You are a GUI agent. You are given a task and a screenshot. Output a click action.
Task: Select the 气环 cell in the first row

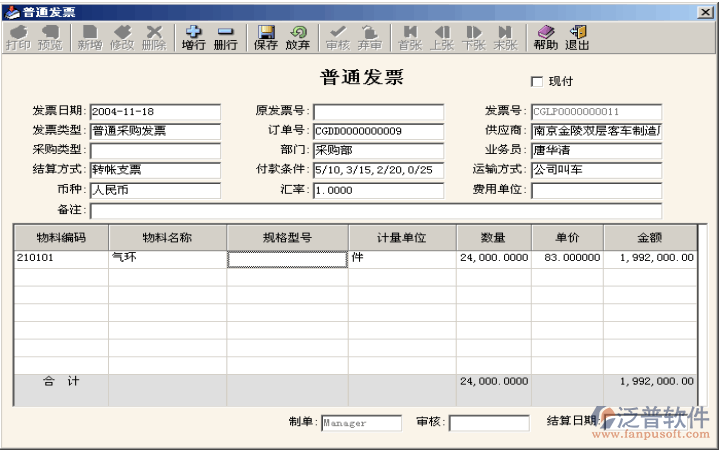point(167,258)
